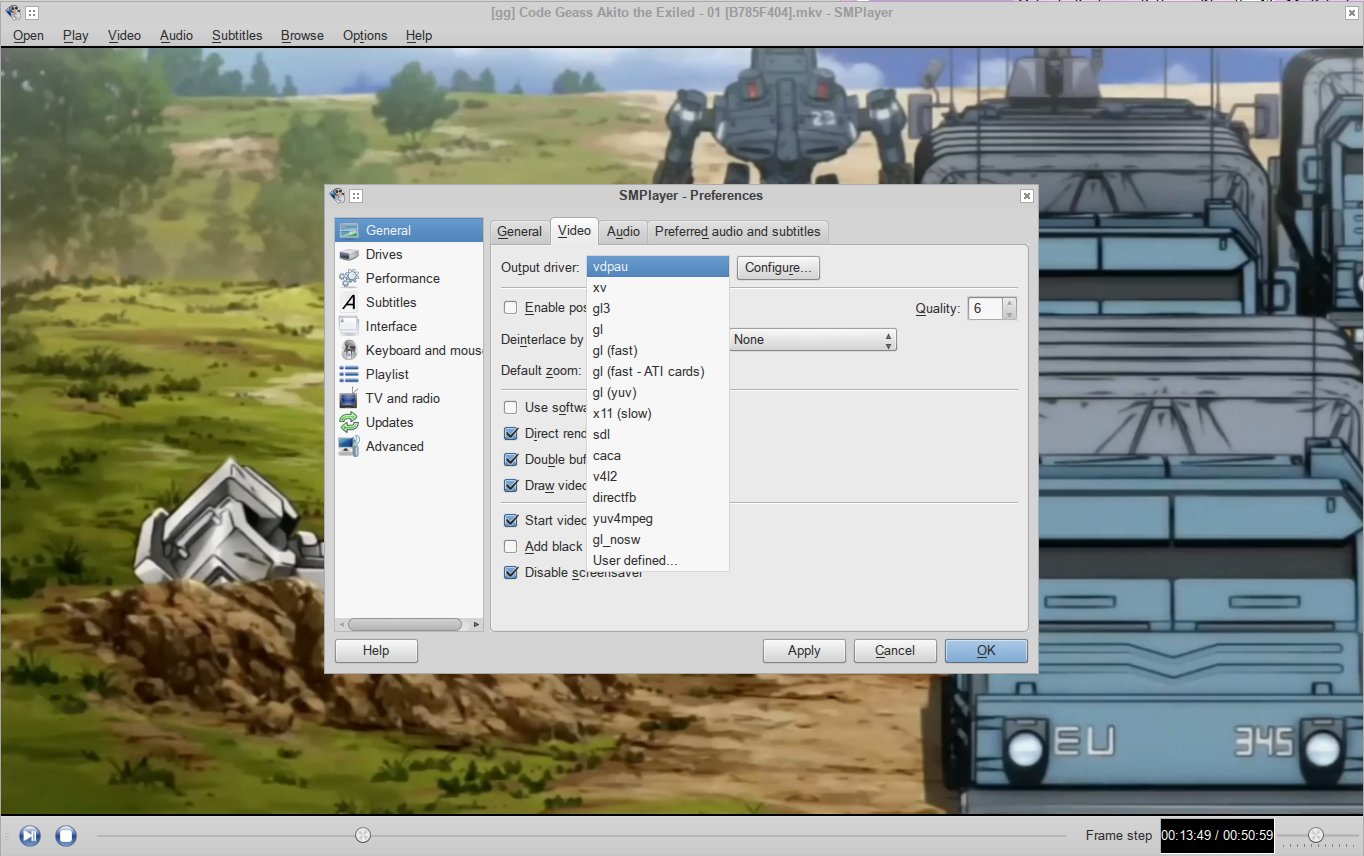Select caca output driver option

point(658,456)
